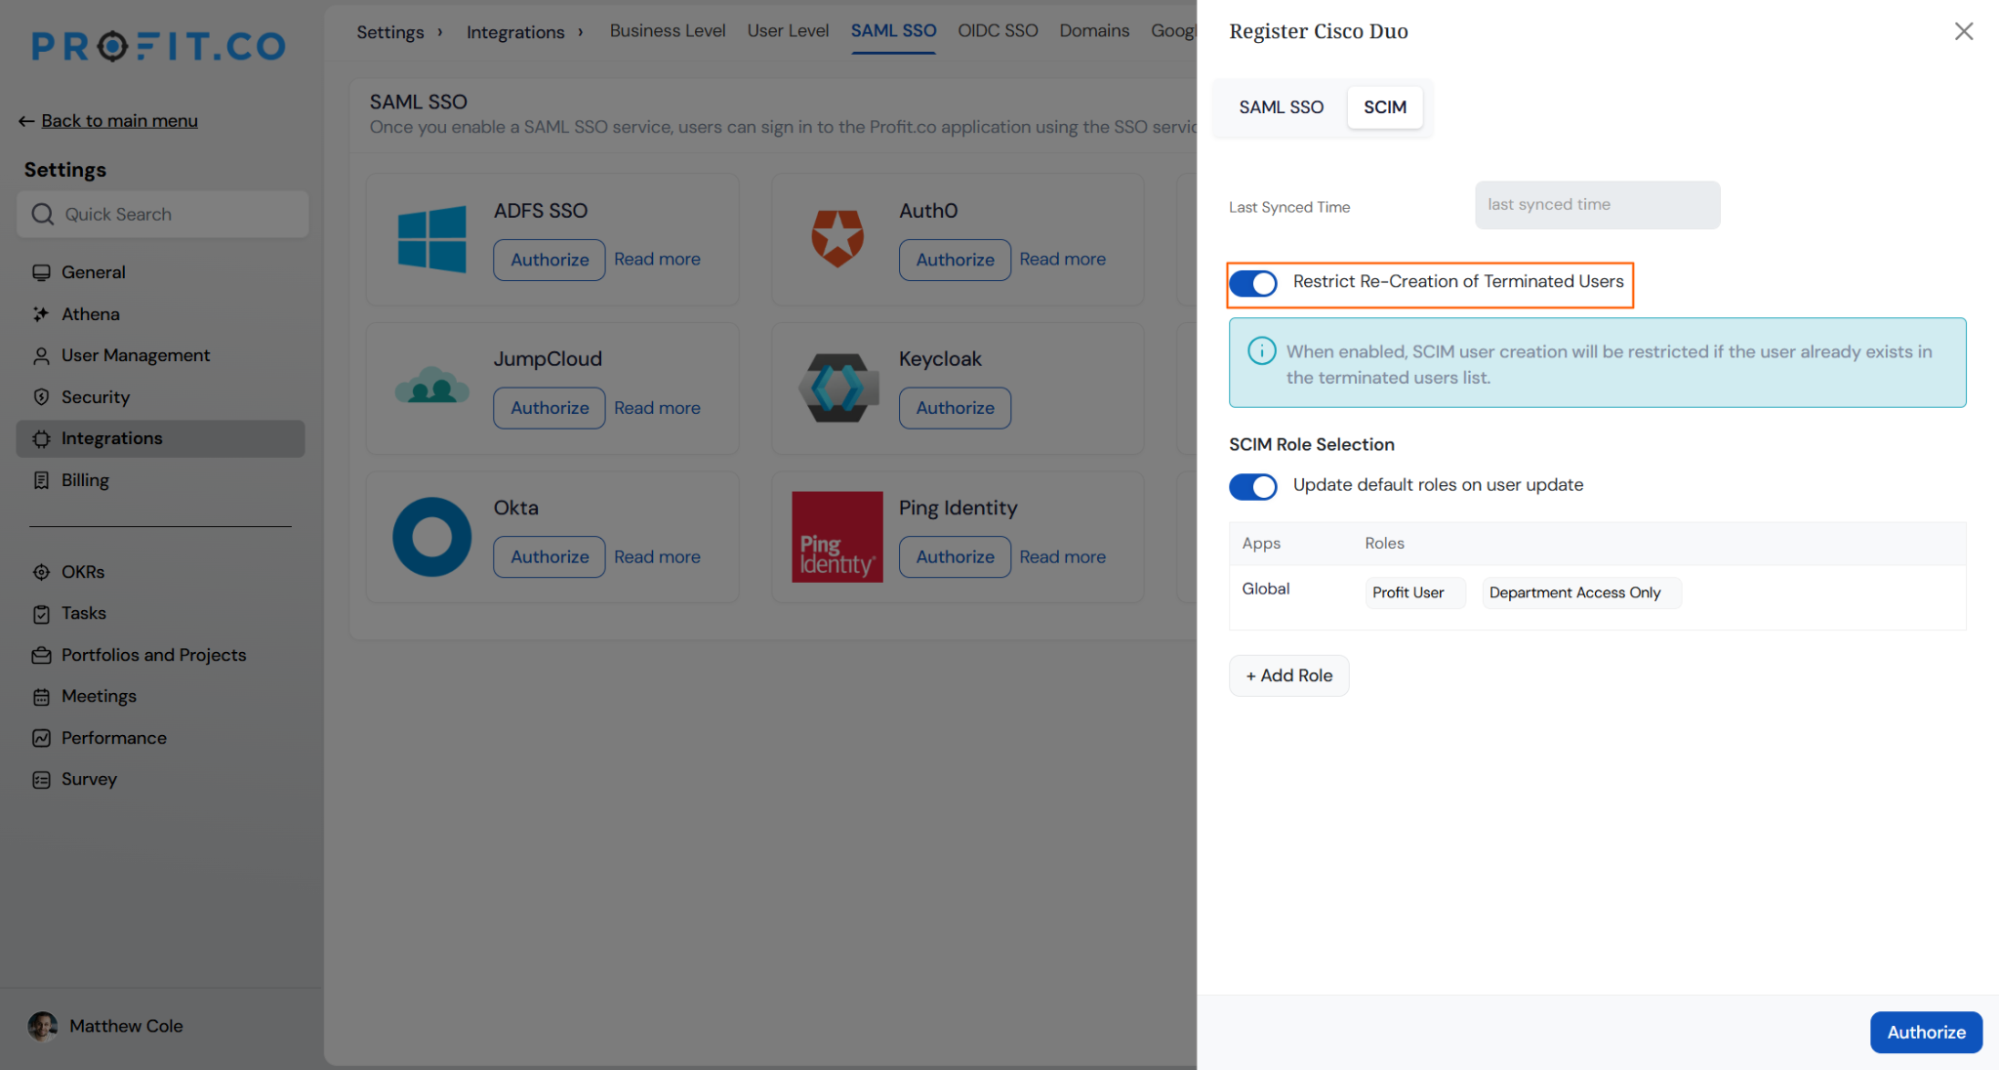Click the ADFS SSO Windows logo
1999x1070 pixels.
pyautogui.click(x=432, y=239)
